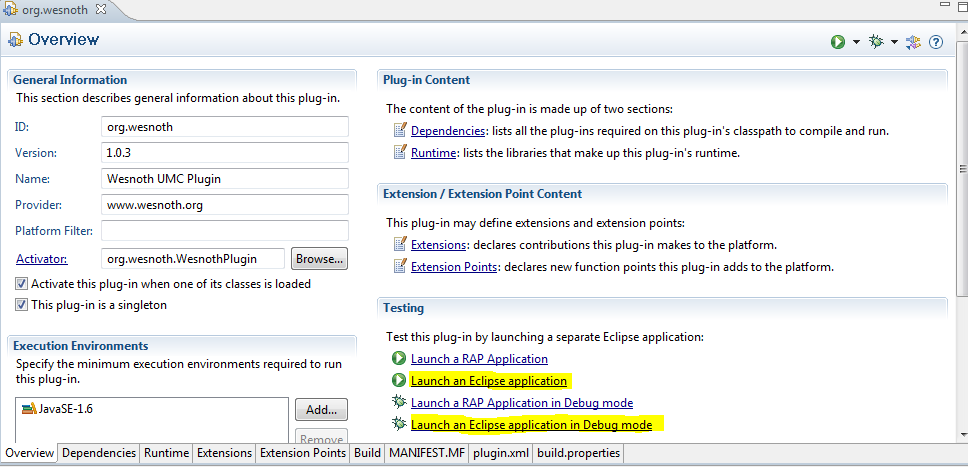Toggle Activate this plug-in when class loaded

click(x=22, y=284)
